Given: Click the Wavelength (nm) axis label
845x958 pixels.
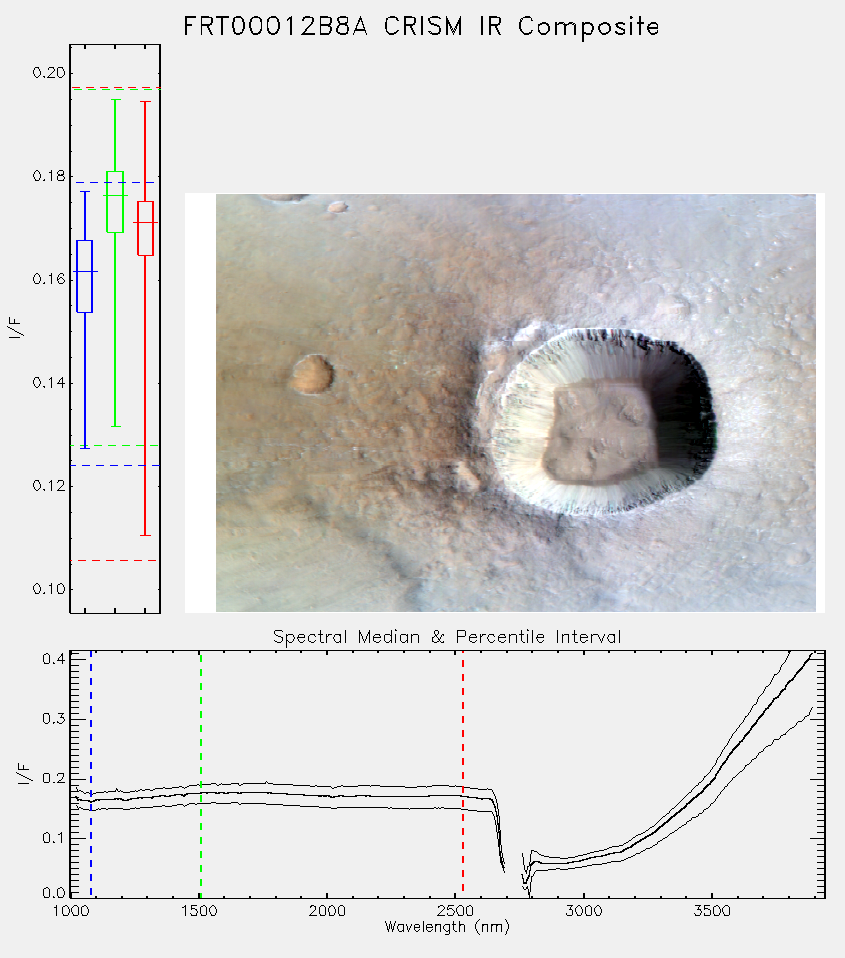Looking at the screenshot, I should click(x=447, y=927).
